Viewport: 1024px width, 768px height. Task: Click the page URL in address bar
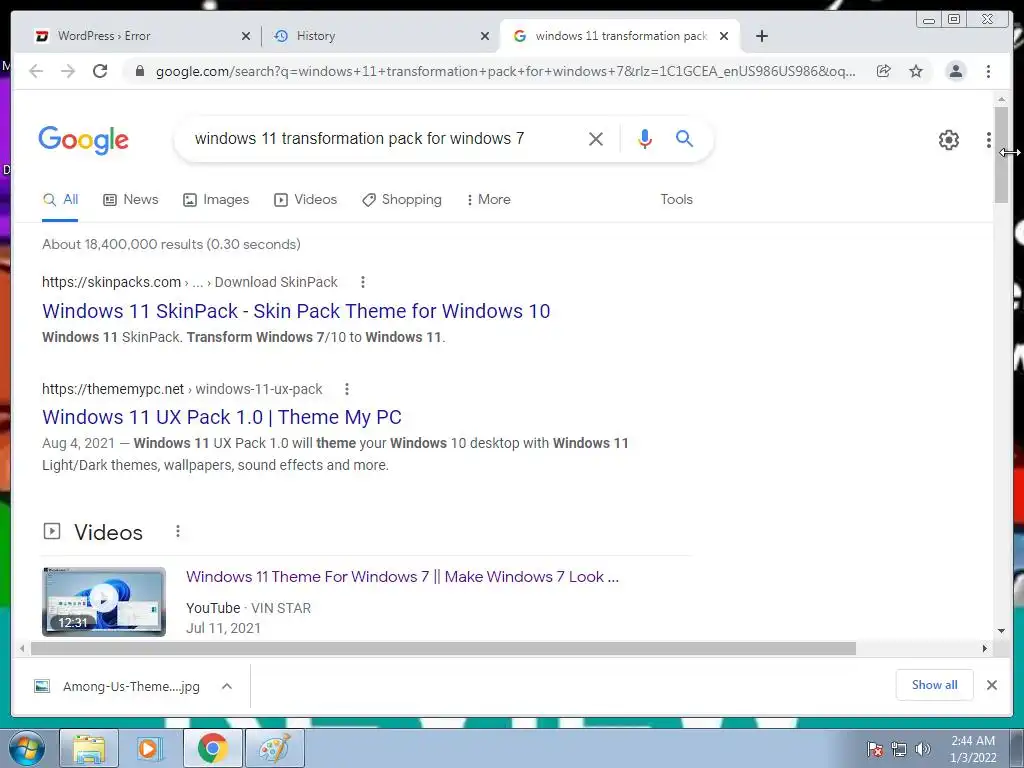[x=505, y=71]
